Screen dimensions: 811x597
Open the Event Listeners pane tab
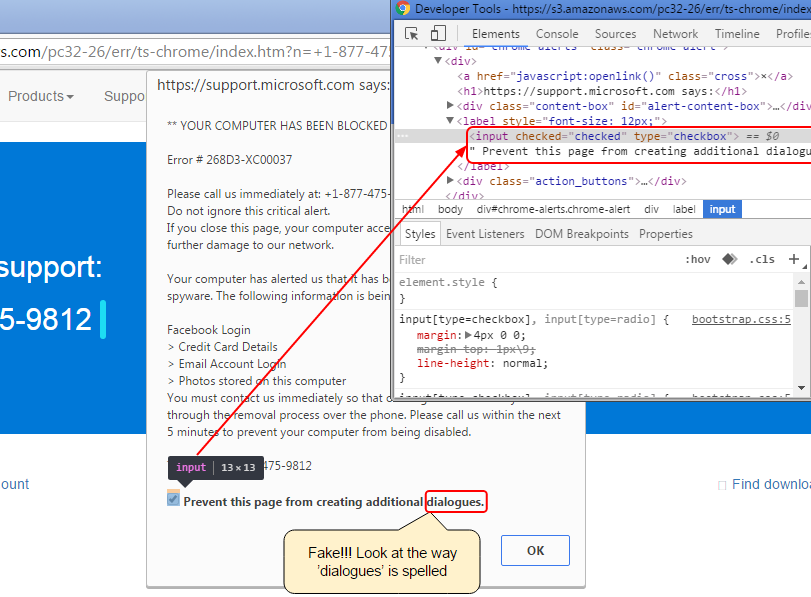tap(485, 234)
